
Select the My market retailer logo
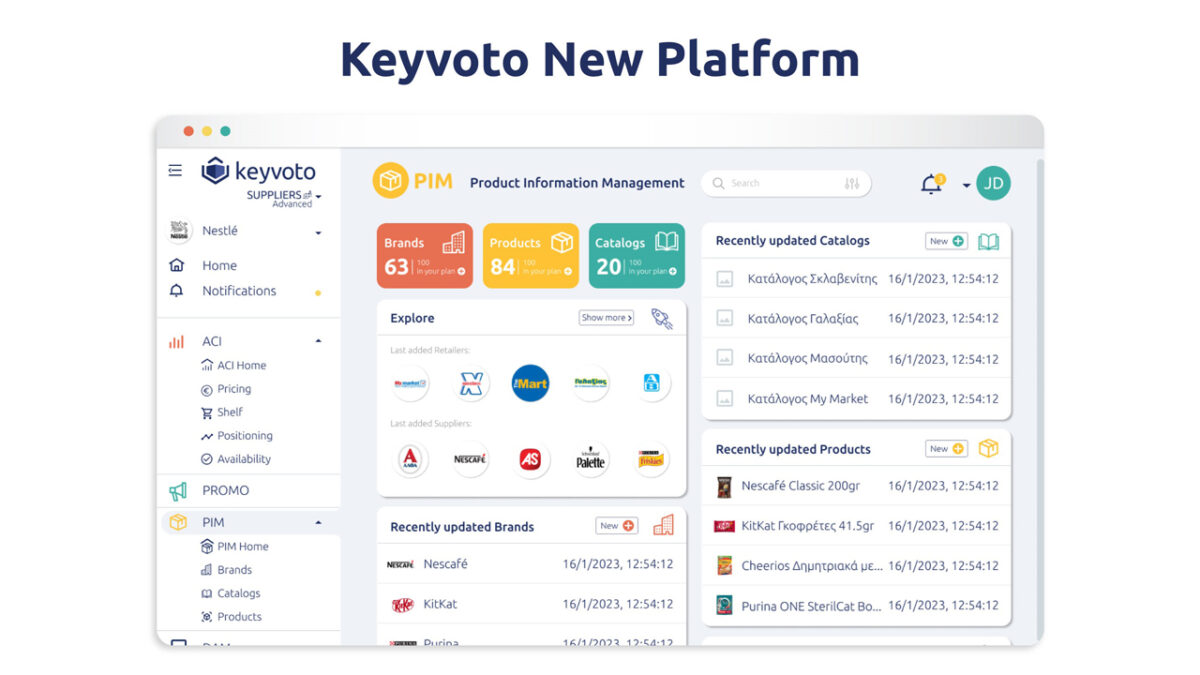(410, 383)
